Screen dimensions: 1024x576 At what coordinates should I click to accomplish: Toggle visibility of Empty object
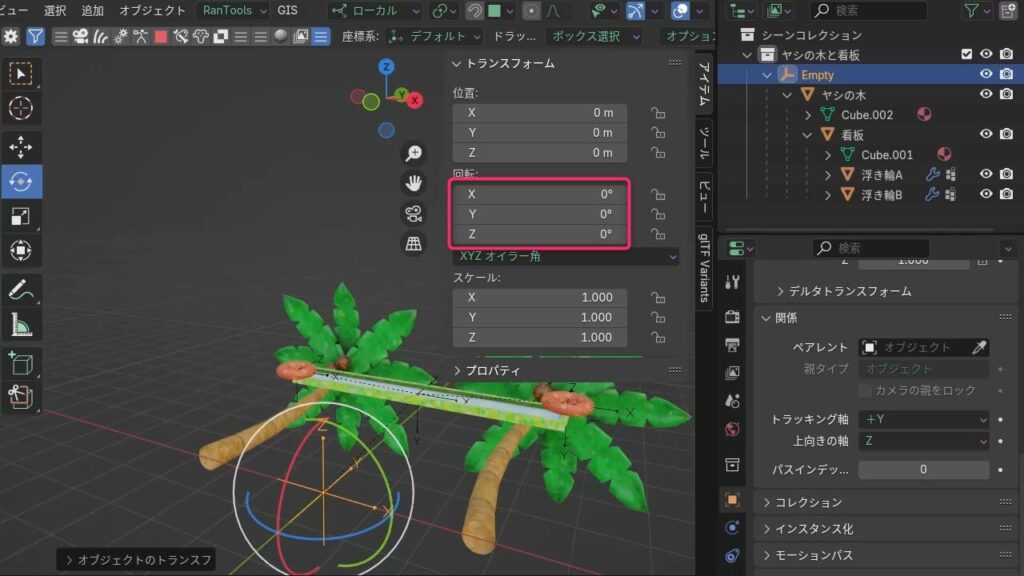985,74
